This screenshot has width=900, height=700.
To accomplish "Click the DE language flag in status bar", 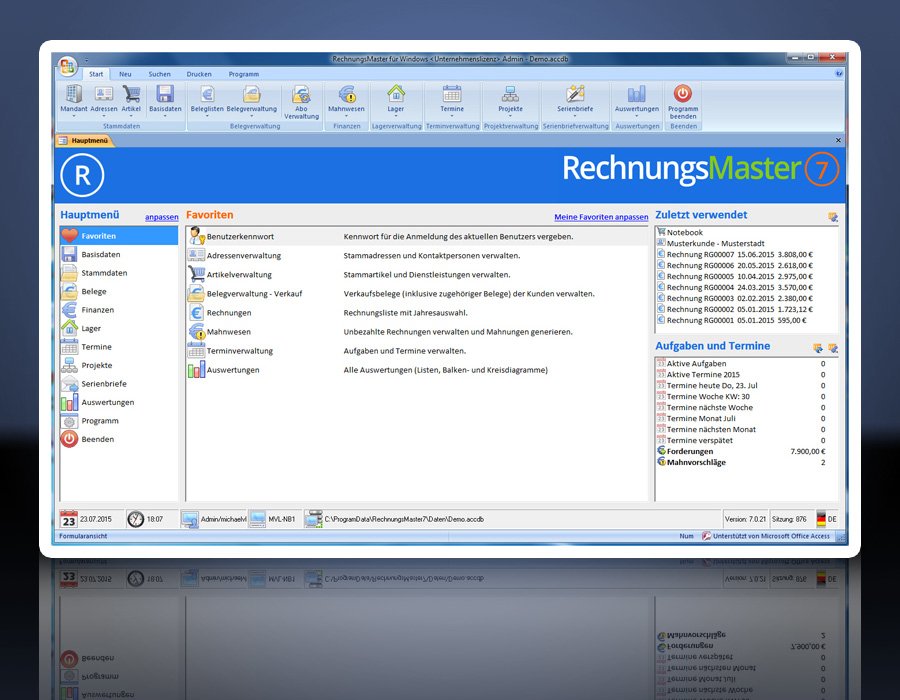I will (821, 519).
